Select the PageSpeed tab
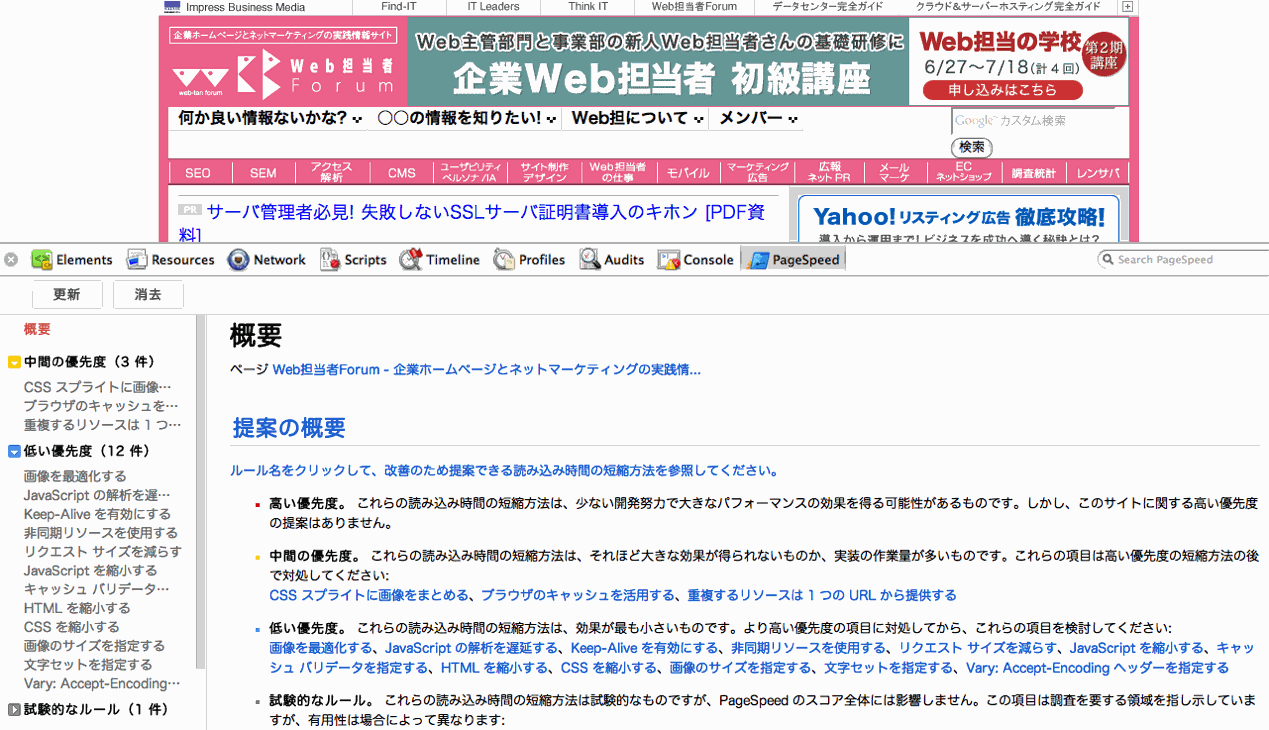Image resolution: width=1269 pixels, height=730 pixels. pyautogui.click(x=793, y=260)
